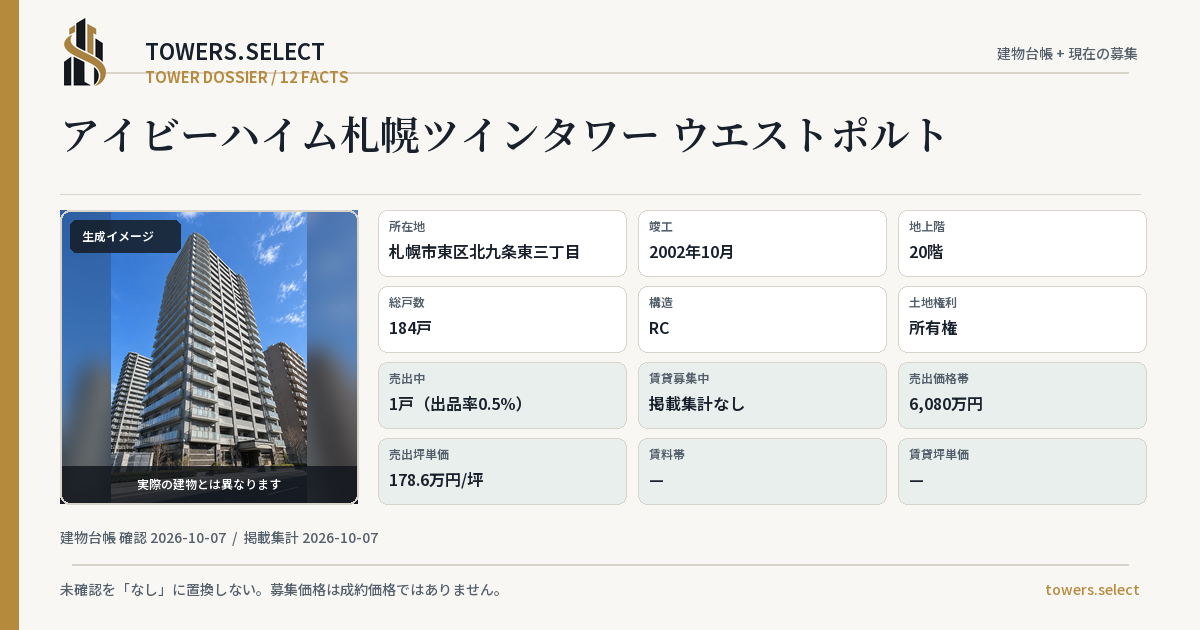Click the structure value RC
Viewport: 1200px width, 630px height.
coord(659,328)
